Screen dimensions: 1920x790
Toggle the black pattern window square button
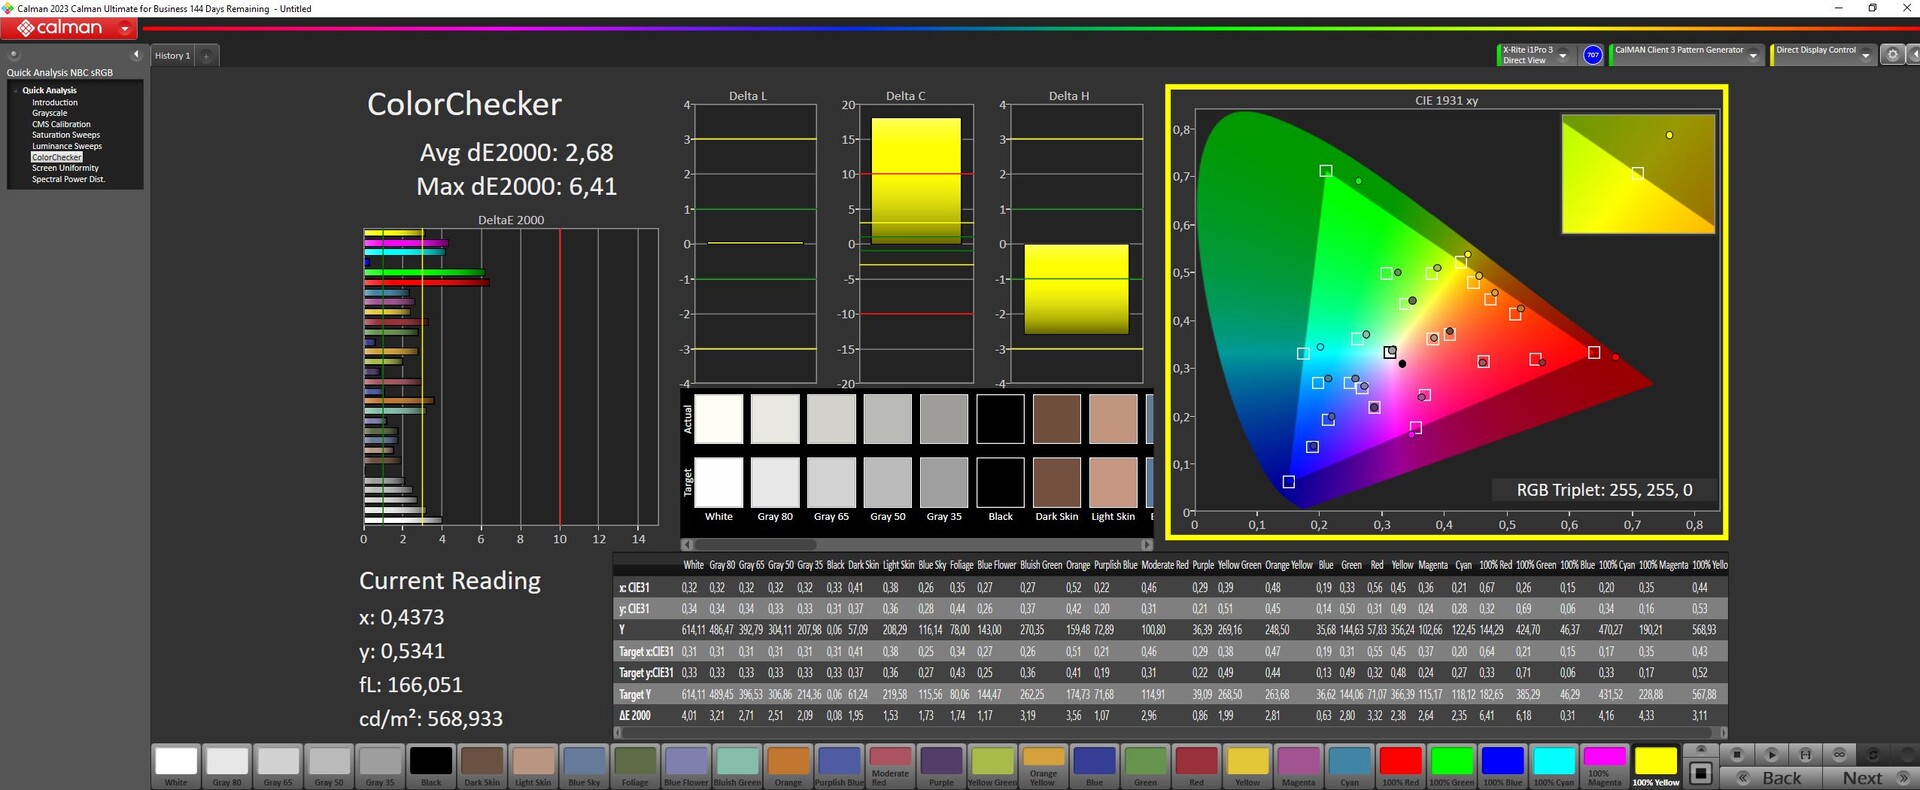(1700, 773)
